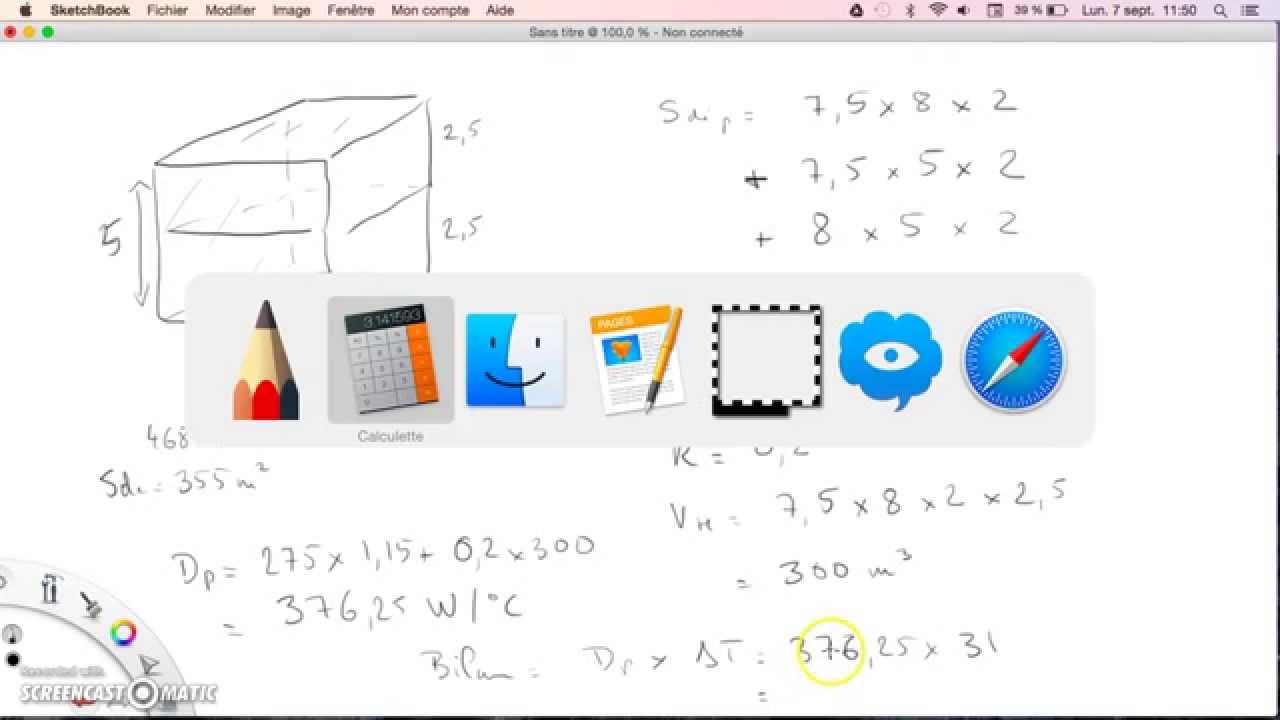This screenshot has width=1280, height=720.
Task: Click the Apple menu logo
Action: pos(25,10)
